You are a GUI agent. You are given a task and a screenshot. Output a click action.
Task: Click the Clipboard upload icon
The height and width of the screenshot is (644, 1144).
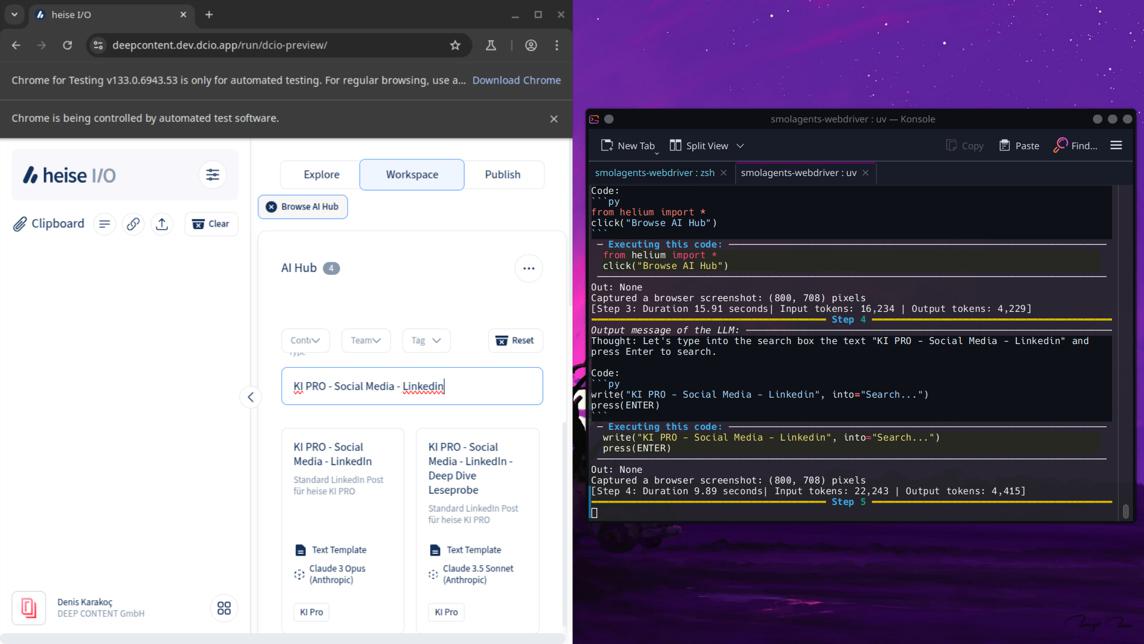tap(162, 224)
